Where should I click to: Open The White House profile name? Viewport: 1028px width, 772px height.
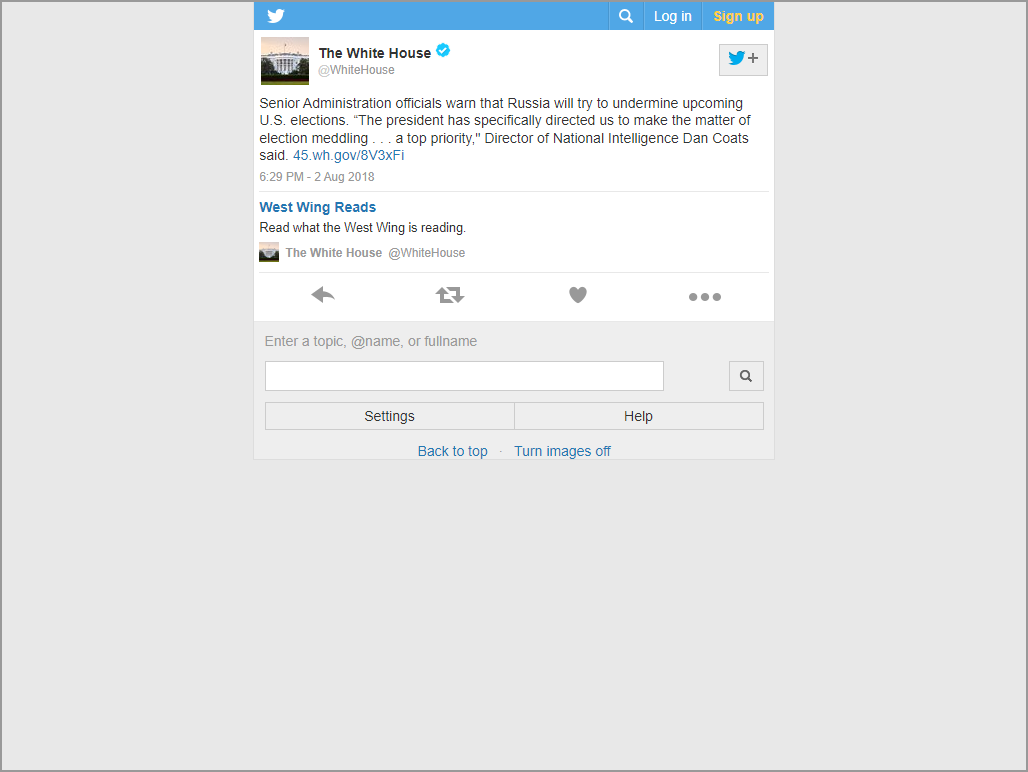point(375,53)
